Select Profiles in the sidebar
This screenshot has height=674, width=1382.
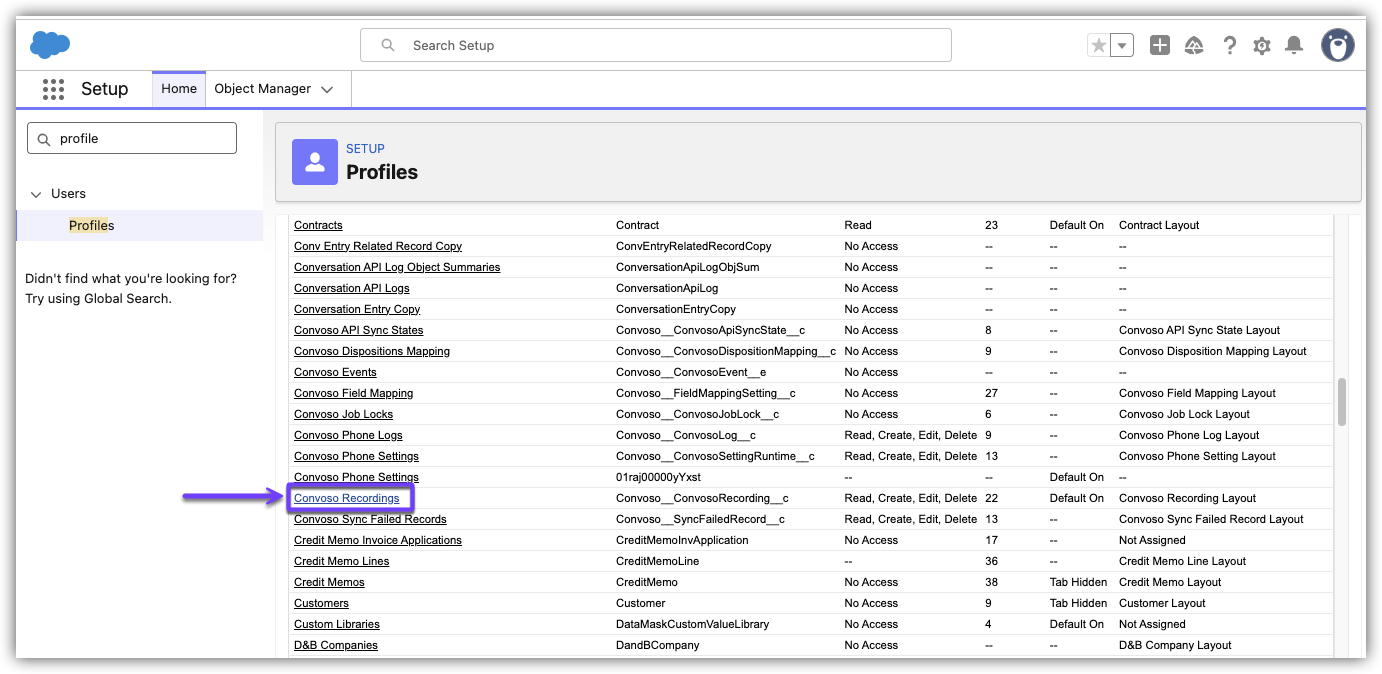(91, 226)
